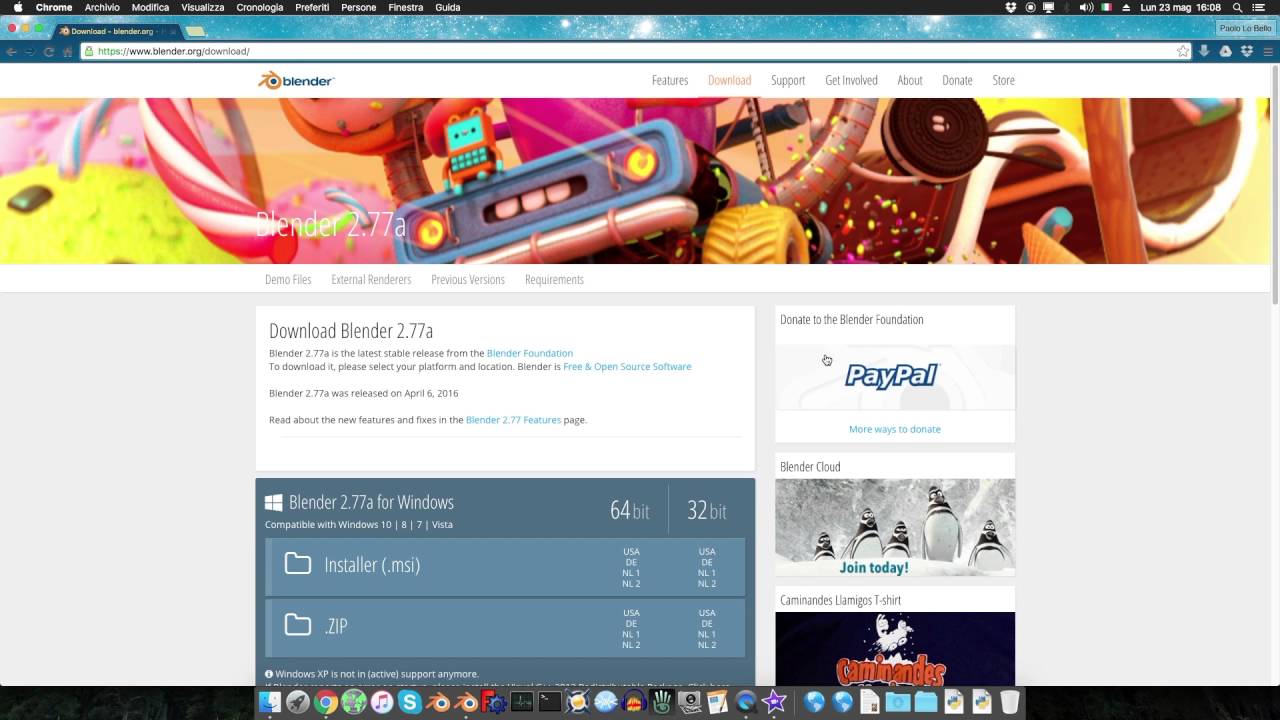This screenshot has height=720, width=1280.
Task: Open Notification Center from the menu bar
Action: tap(1260, 7)
